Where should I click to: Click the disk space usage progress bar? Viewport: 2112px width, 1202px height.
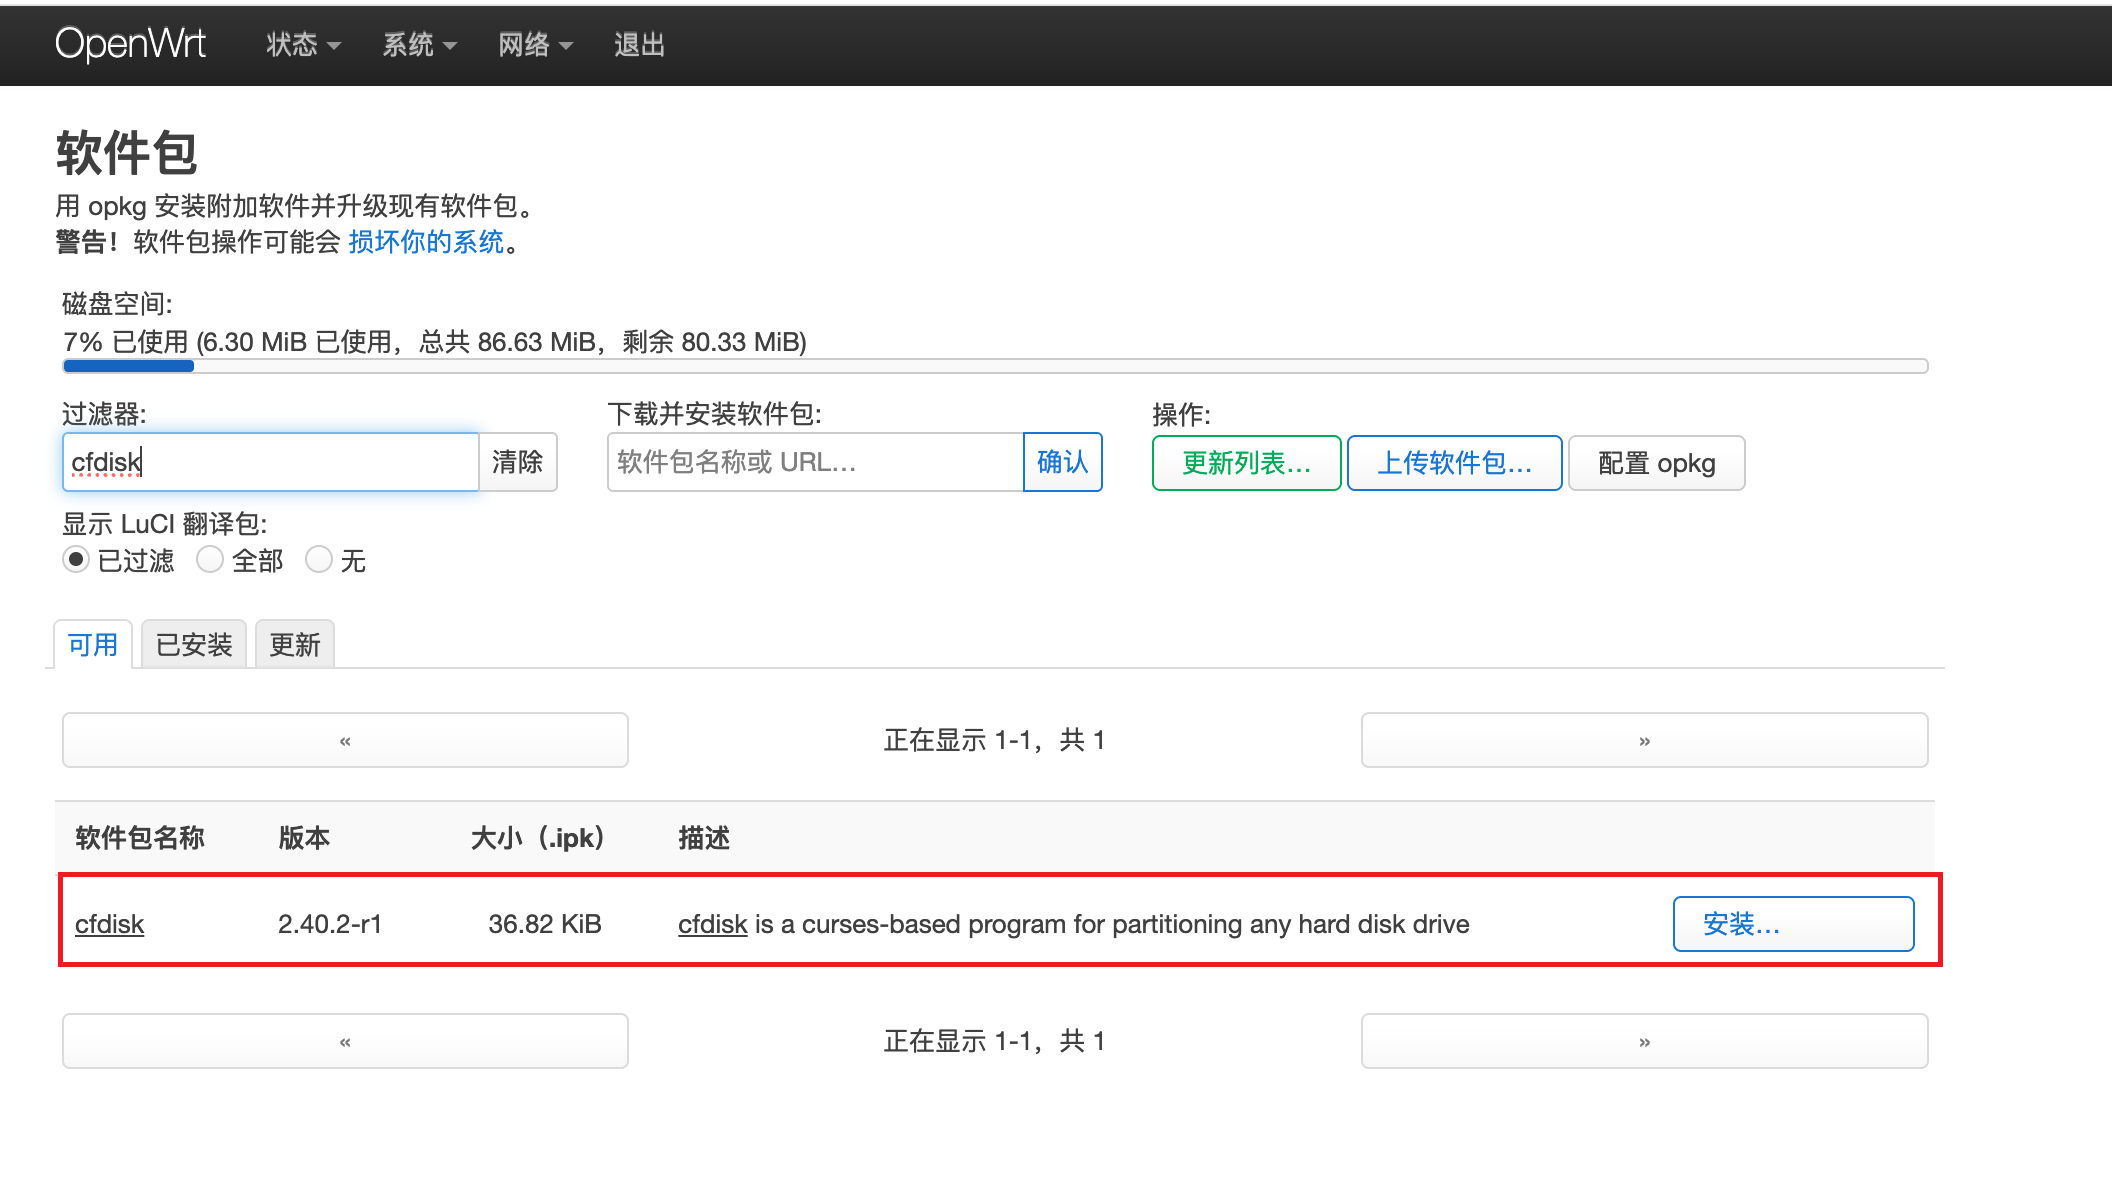pyautogui.click(x=994, y=366)
